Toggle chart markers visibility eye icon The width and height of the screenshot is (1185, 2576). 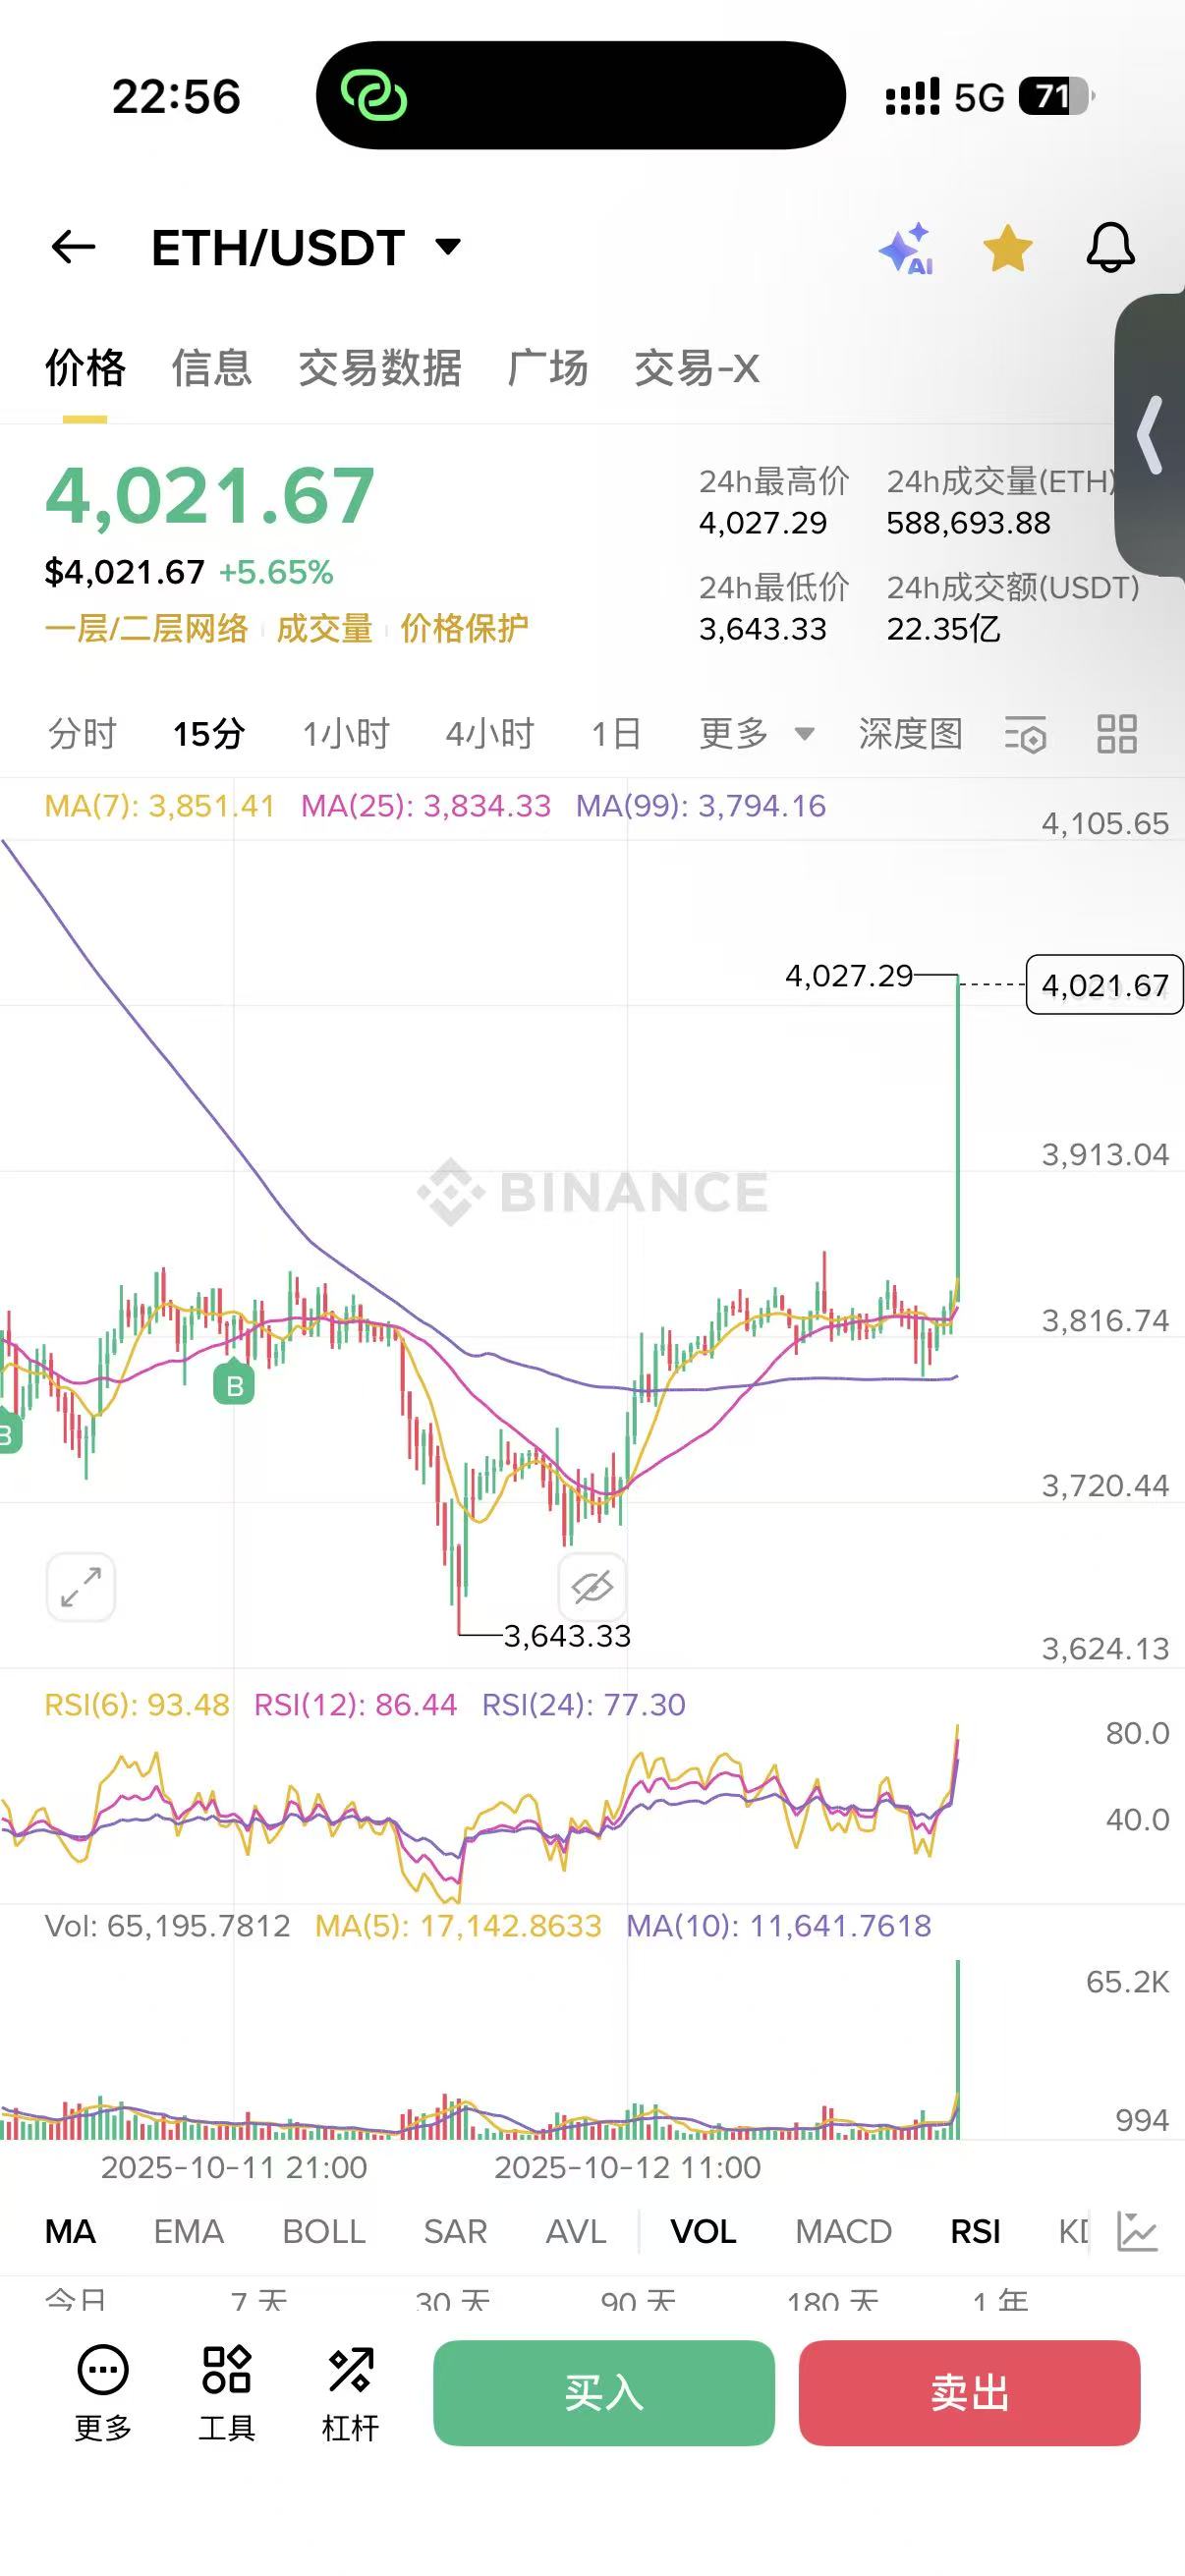click(592, 1587)
